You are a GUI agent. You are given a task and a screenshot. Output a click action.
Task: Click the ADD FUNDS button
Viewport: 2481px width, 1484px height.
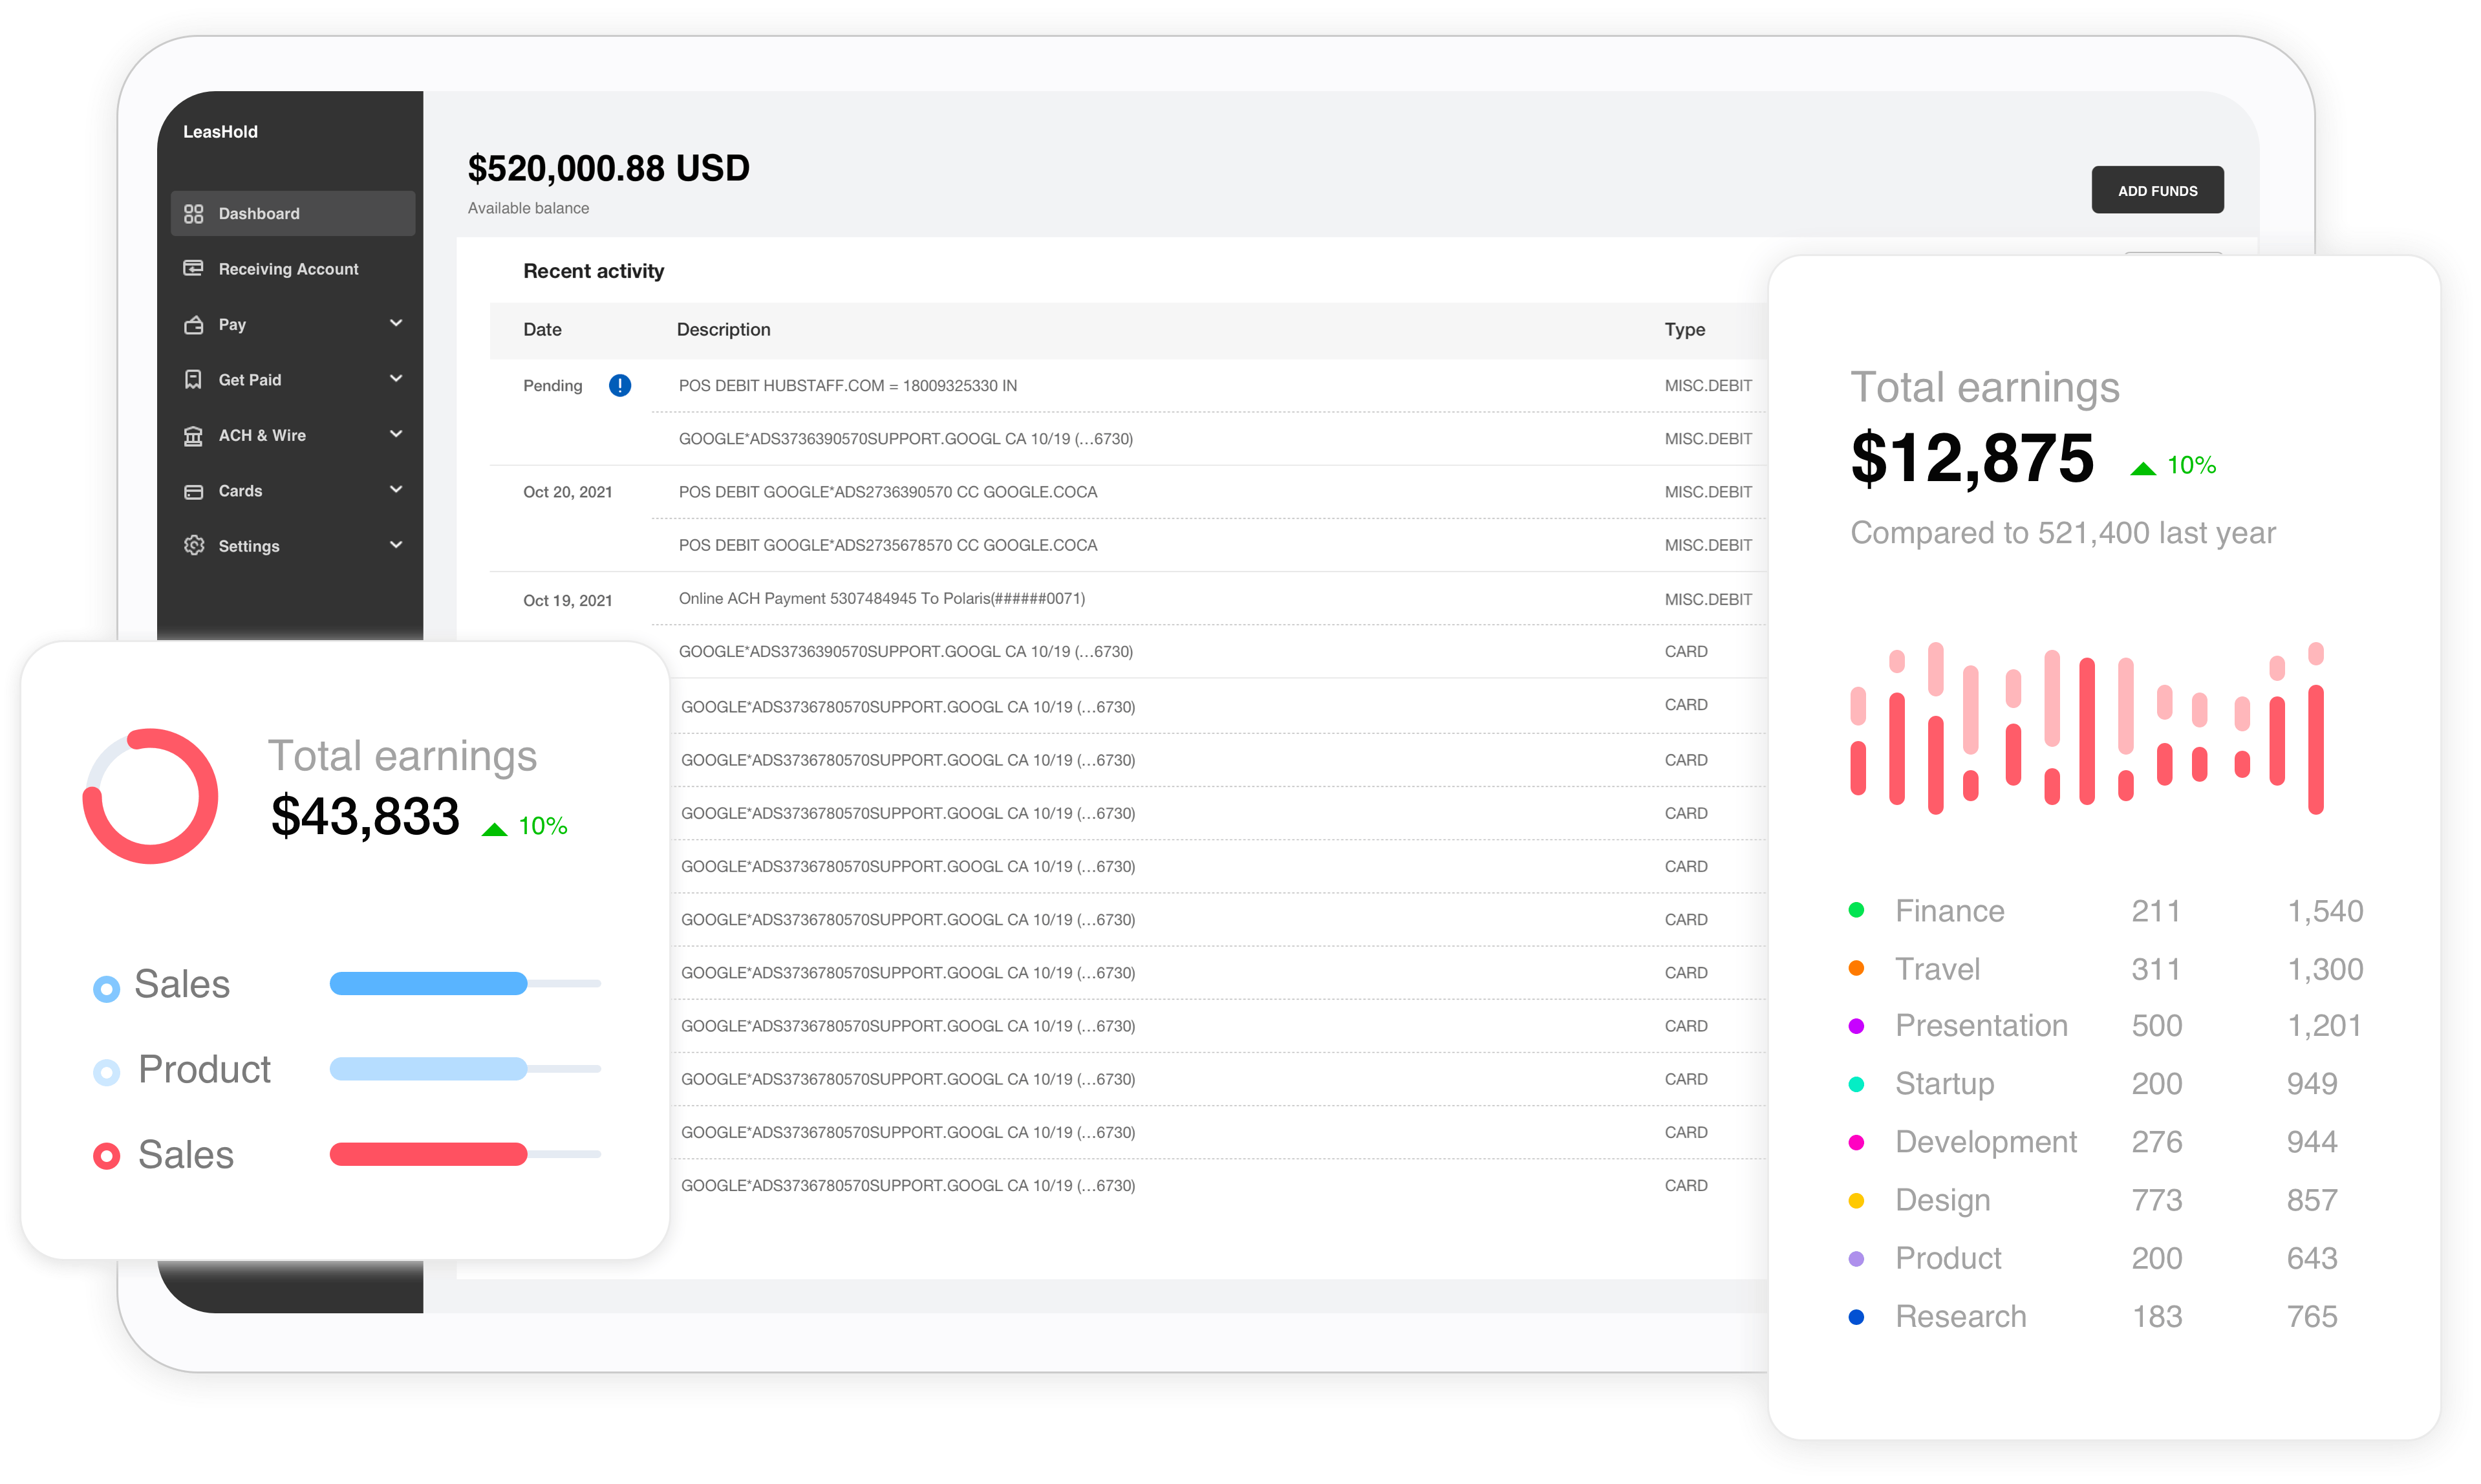click(2157, 190)
